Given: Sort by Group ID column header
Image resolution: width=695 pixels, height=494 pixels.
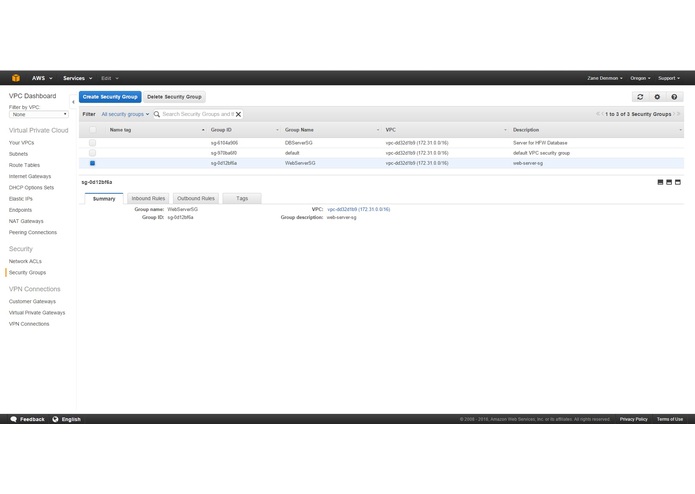Looking at the screenshot, I should pos(245,130).
